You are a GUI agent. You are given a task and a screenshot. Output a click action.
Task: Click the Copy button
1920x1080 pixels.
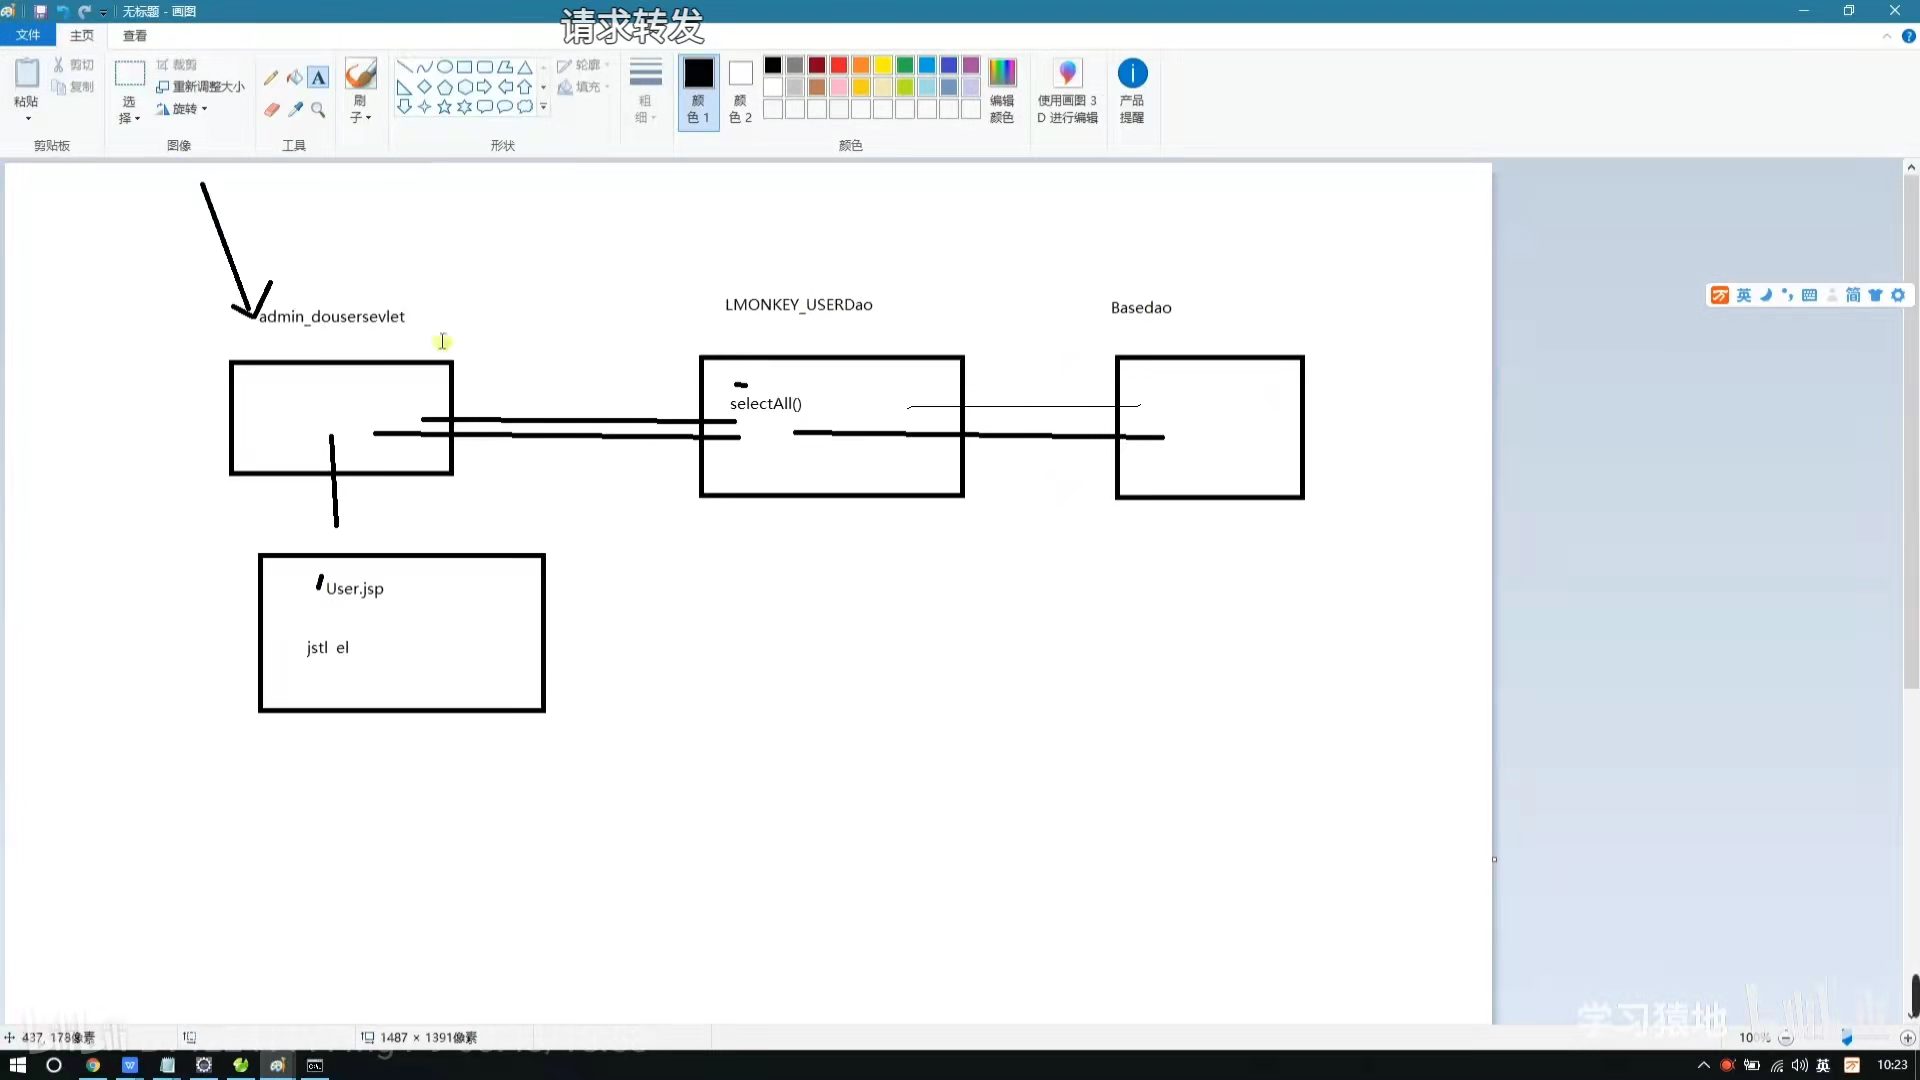(x=73, y=87)
